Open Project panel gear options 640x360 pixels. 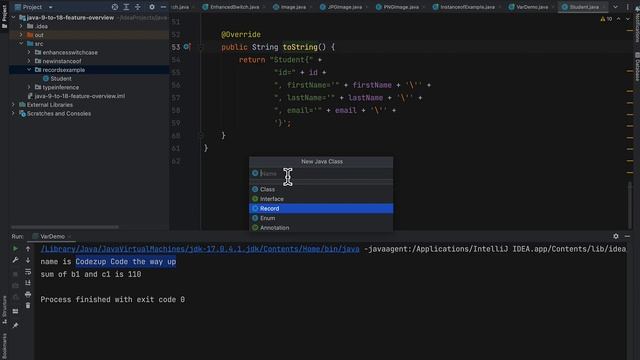point(152,7)
